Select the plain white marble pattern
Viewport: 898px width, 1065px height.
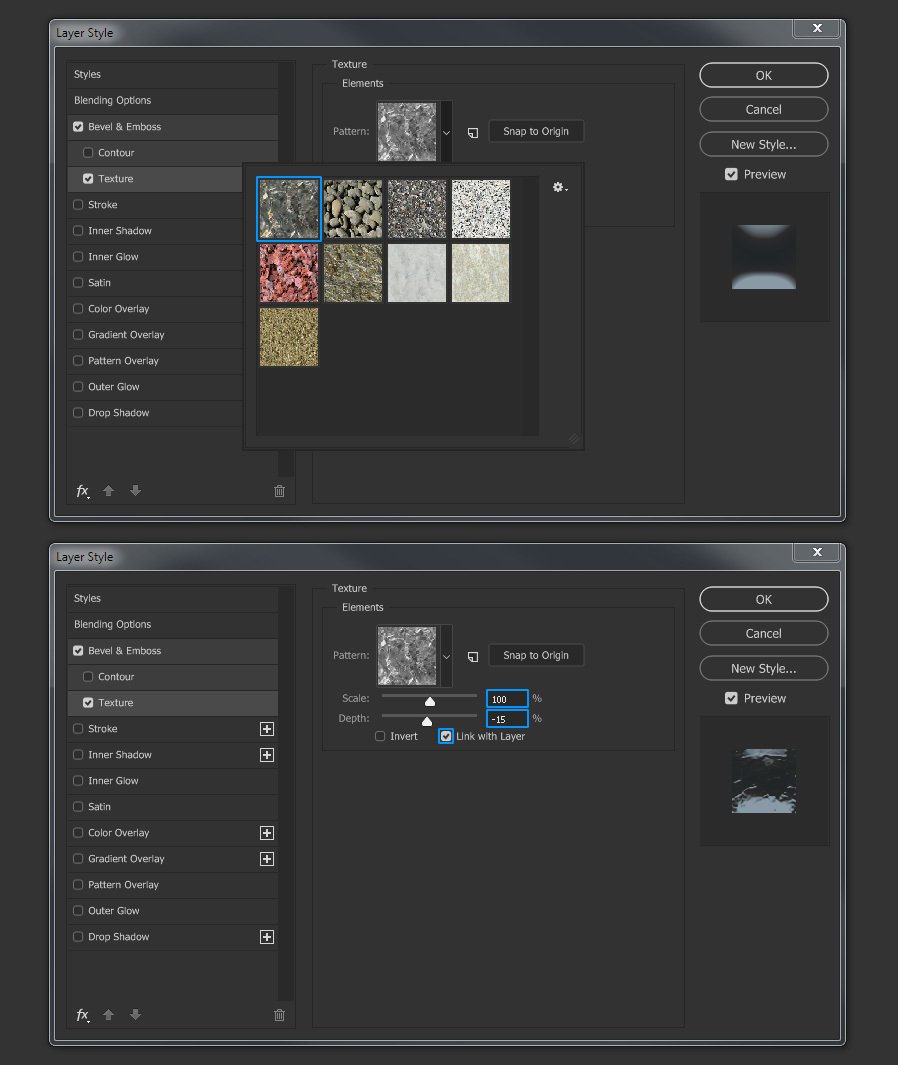coord(417,273)
